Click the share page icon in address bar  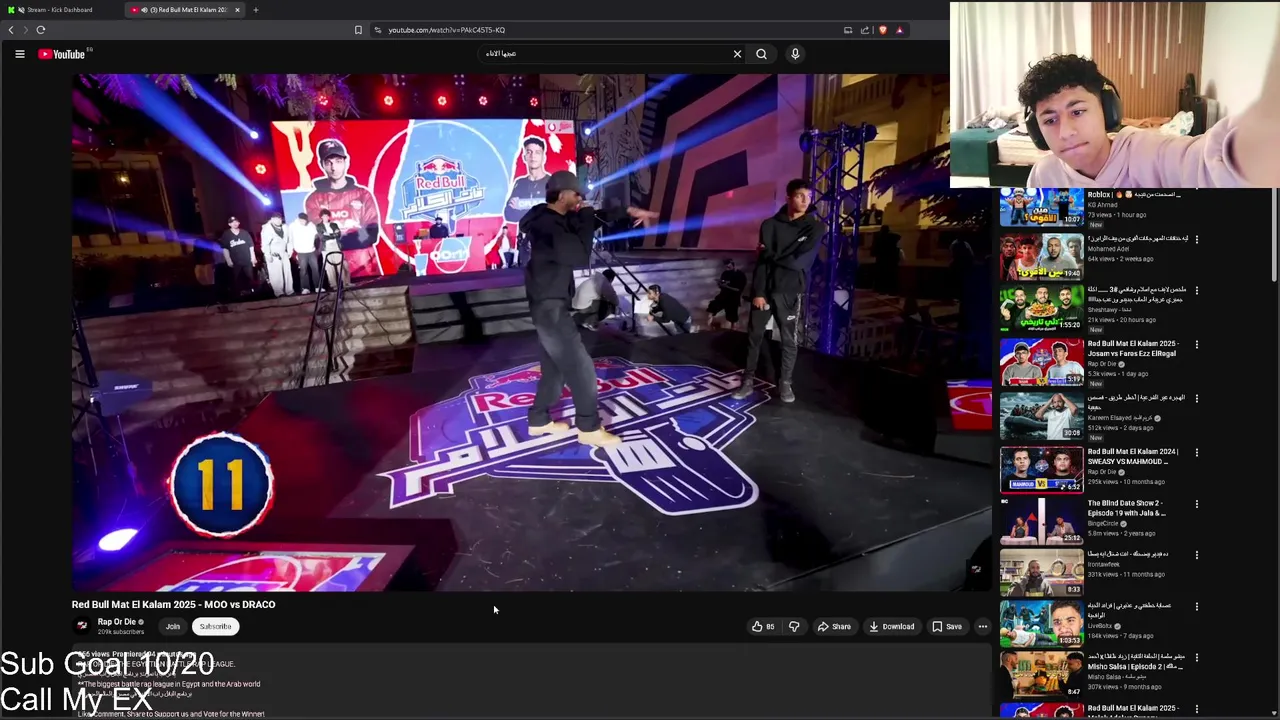pyautogui.click(x=865, y=30)
